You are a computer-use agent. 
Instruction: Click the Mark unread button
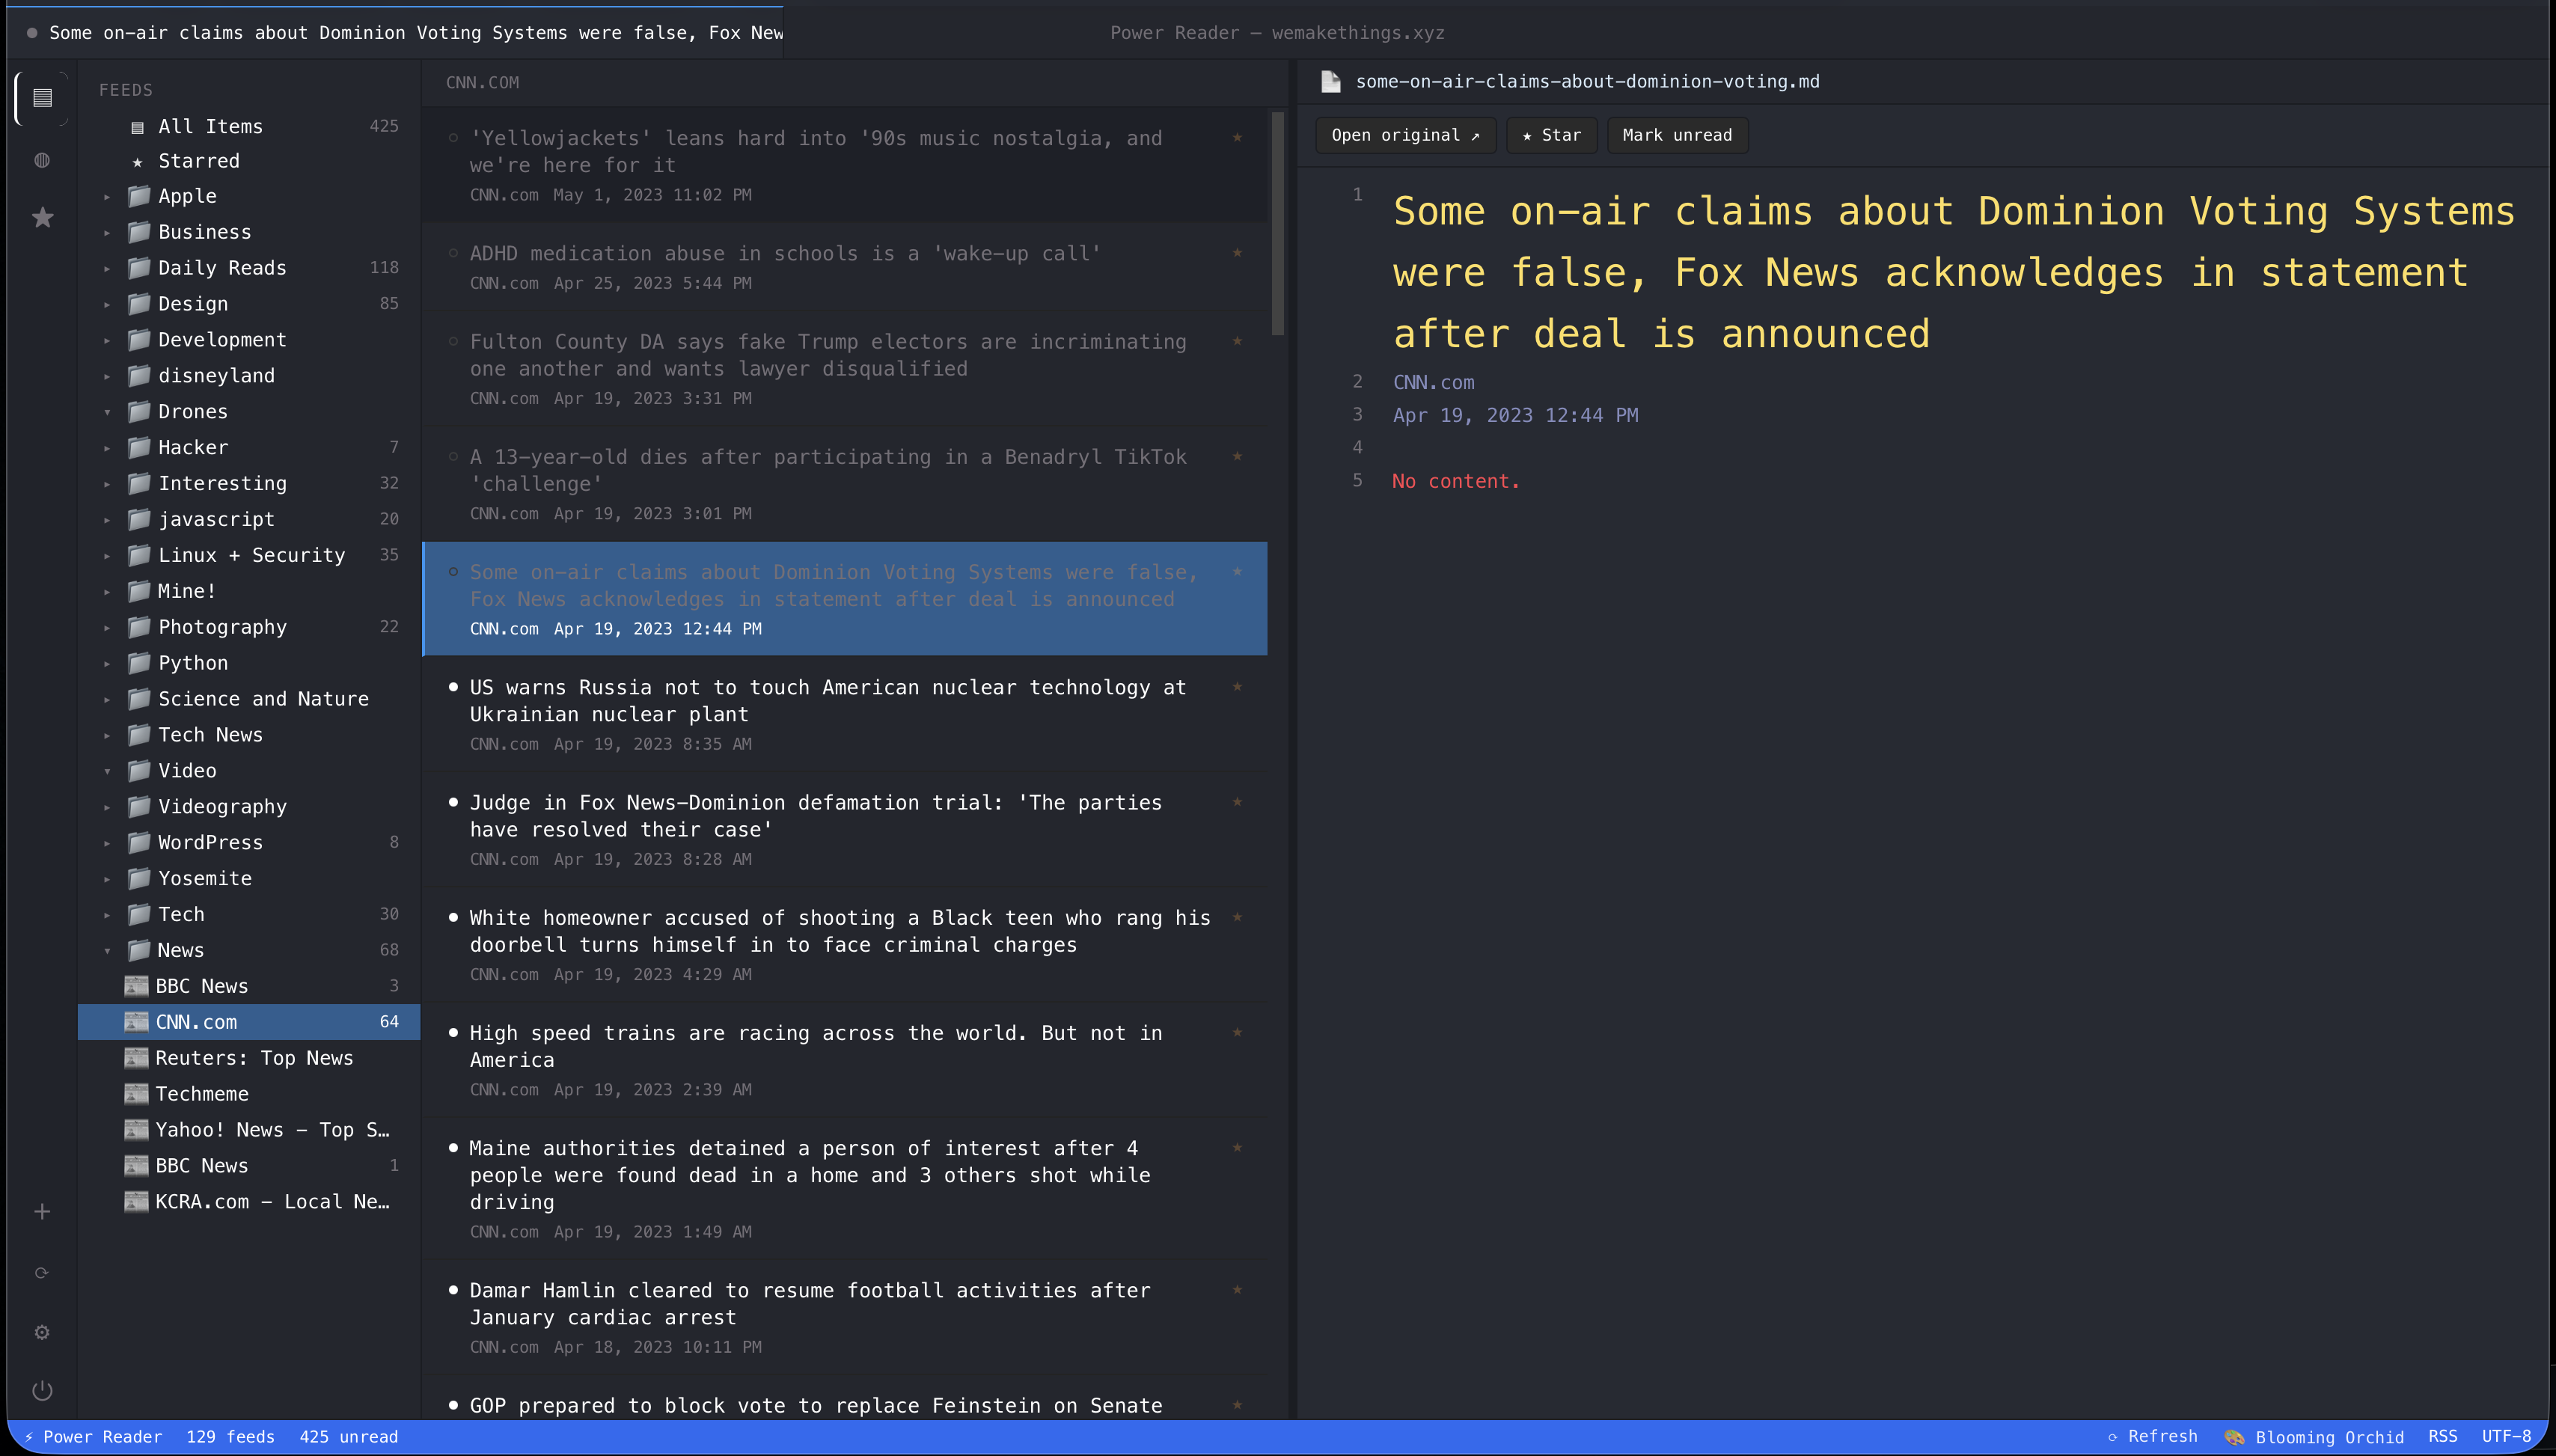pos(1677,135)
